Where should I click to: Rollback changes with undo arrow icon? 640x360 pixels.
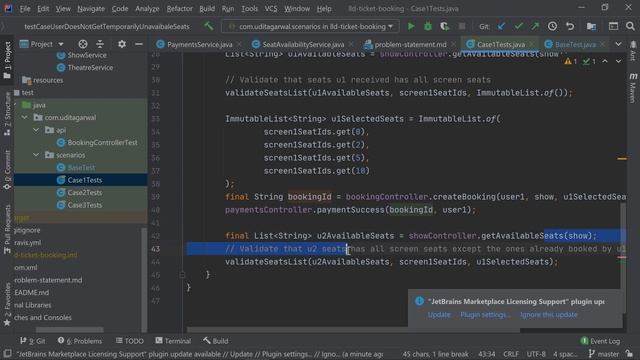[570, 27]
